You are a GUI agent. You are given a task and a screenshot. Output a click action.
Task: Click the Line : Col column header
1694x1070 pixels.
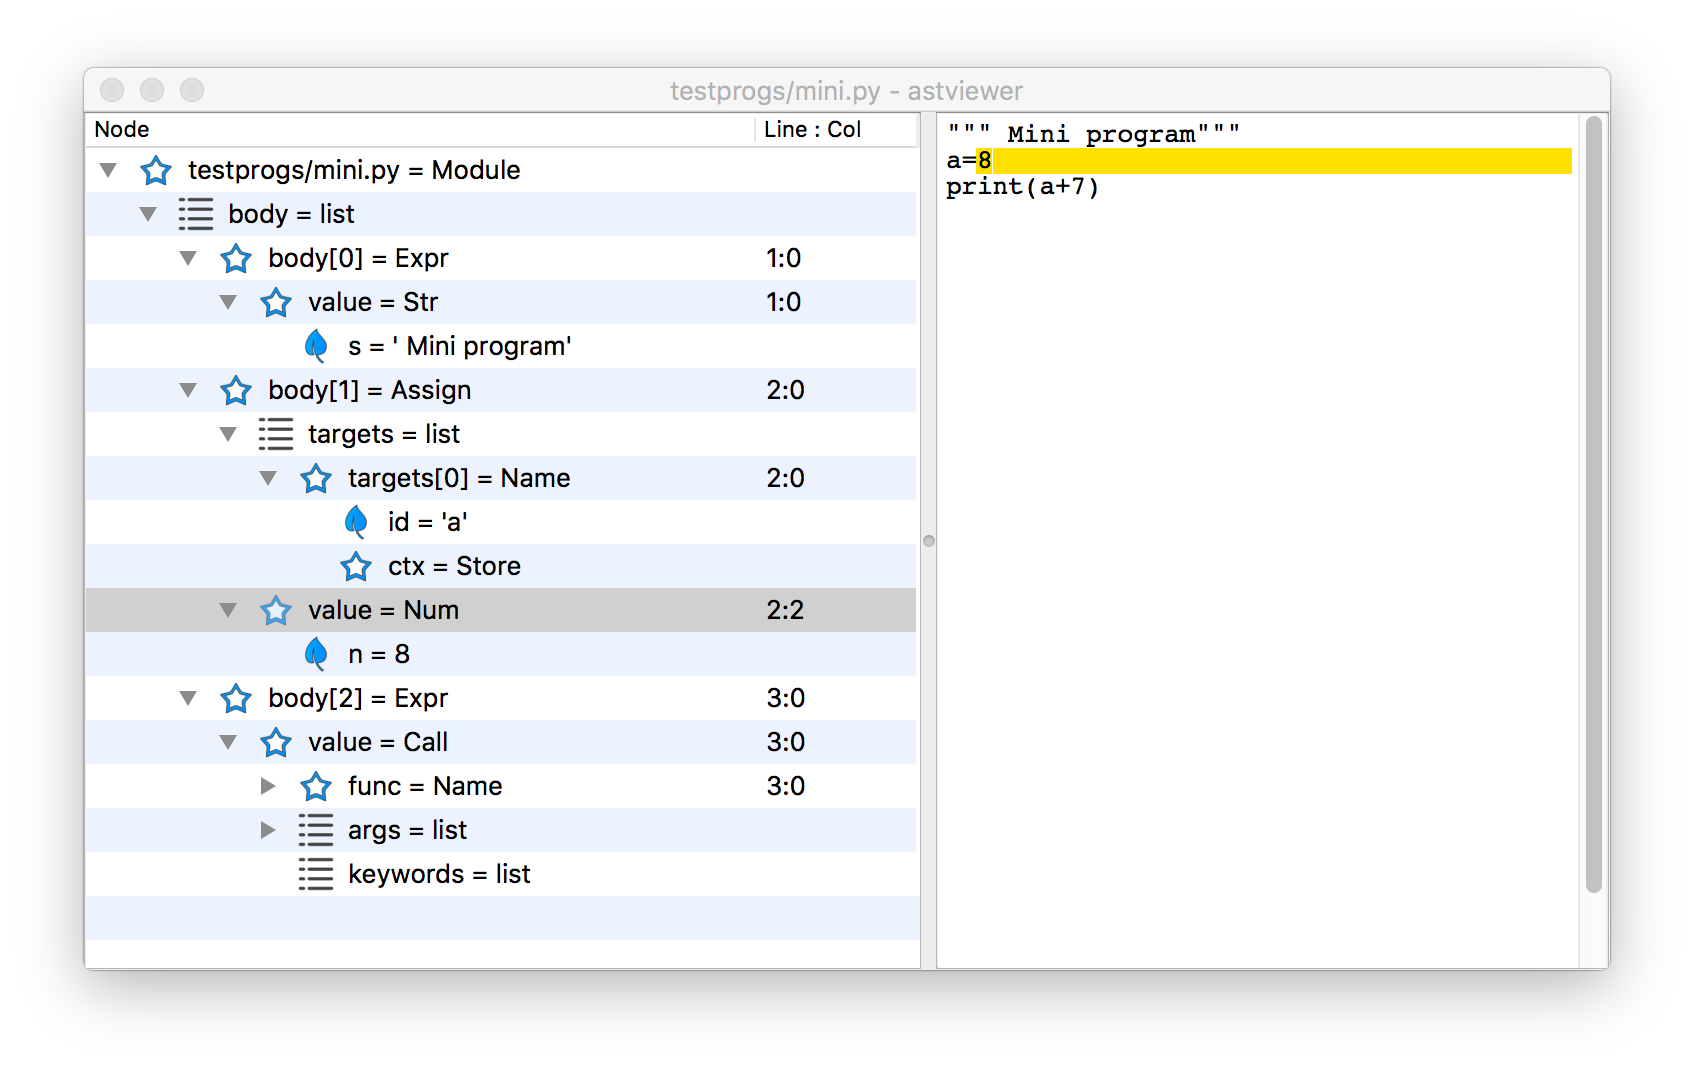(836, 130)
